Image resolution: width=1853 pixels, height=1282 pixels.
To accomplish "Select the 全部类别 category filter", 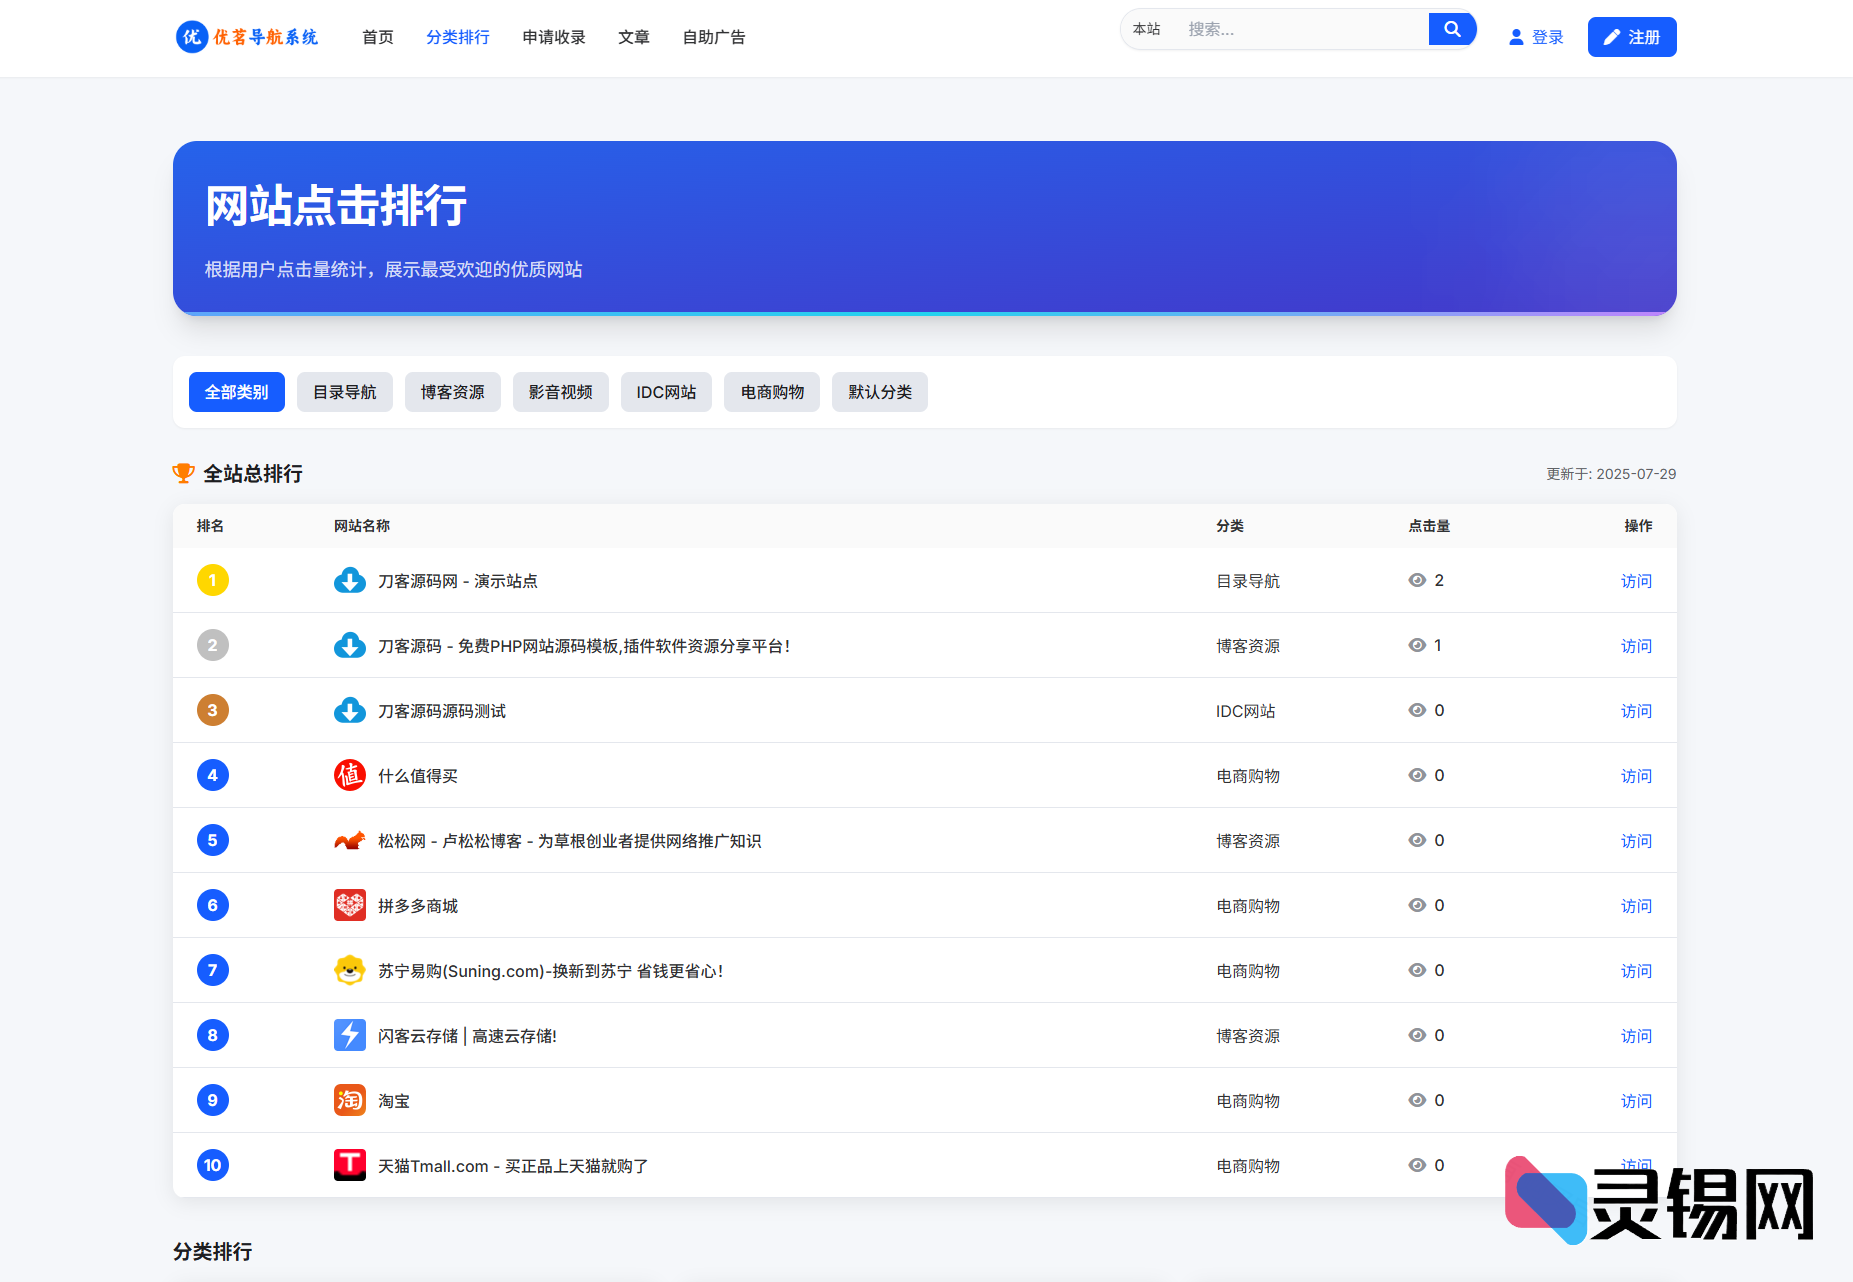I will (x=236, y=392).
